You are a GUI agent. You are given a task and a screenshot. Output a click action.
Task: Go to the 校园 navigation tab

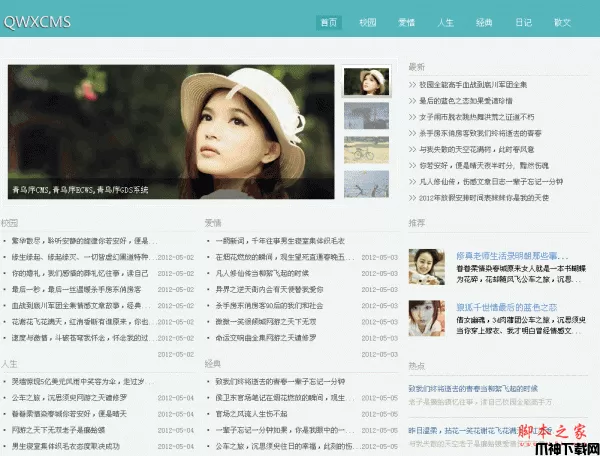[x=367, y=22]
